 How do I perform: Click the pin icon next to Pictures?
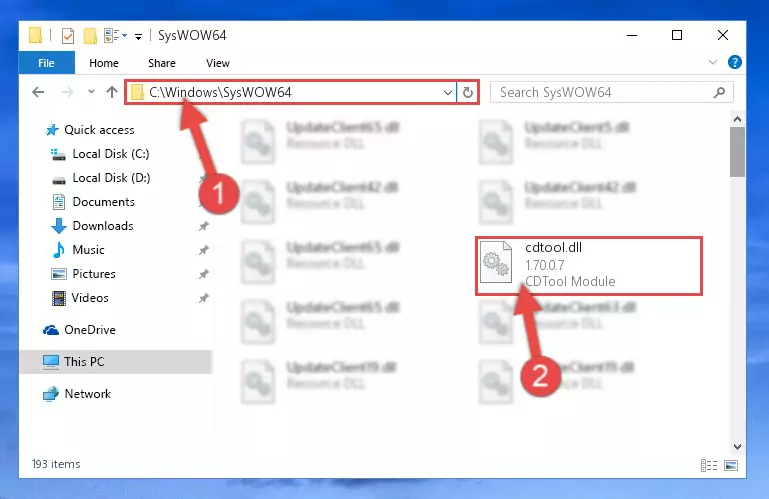204,274
